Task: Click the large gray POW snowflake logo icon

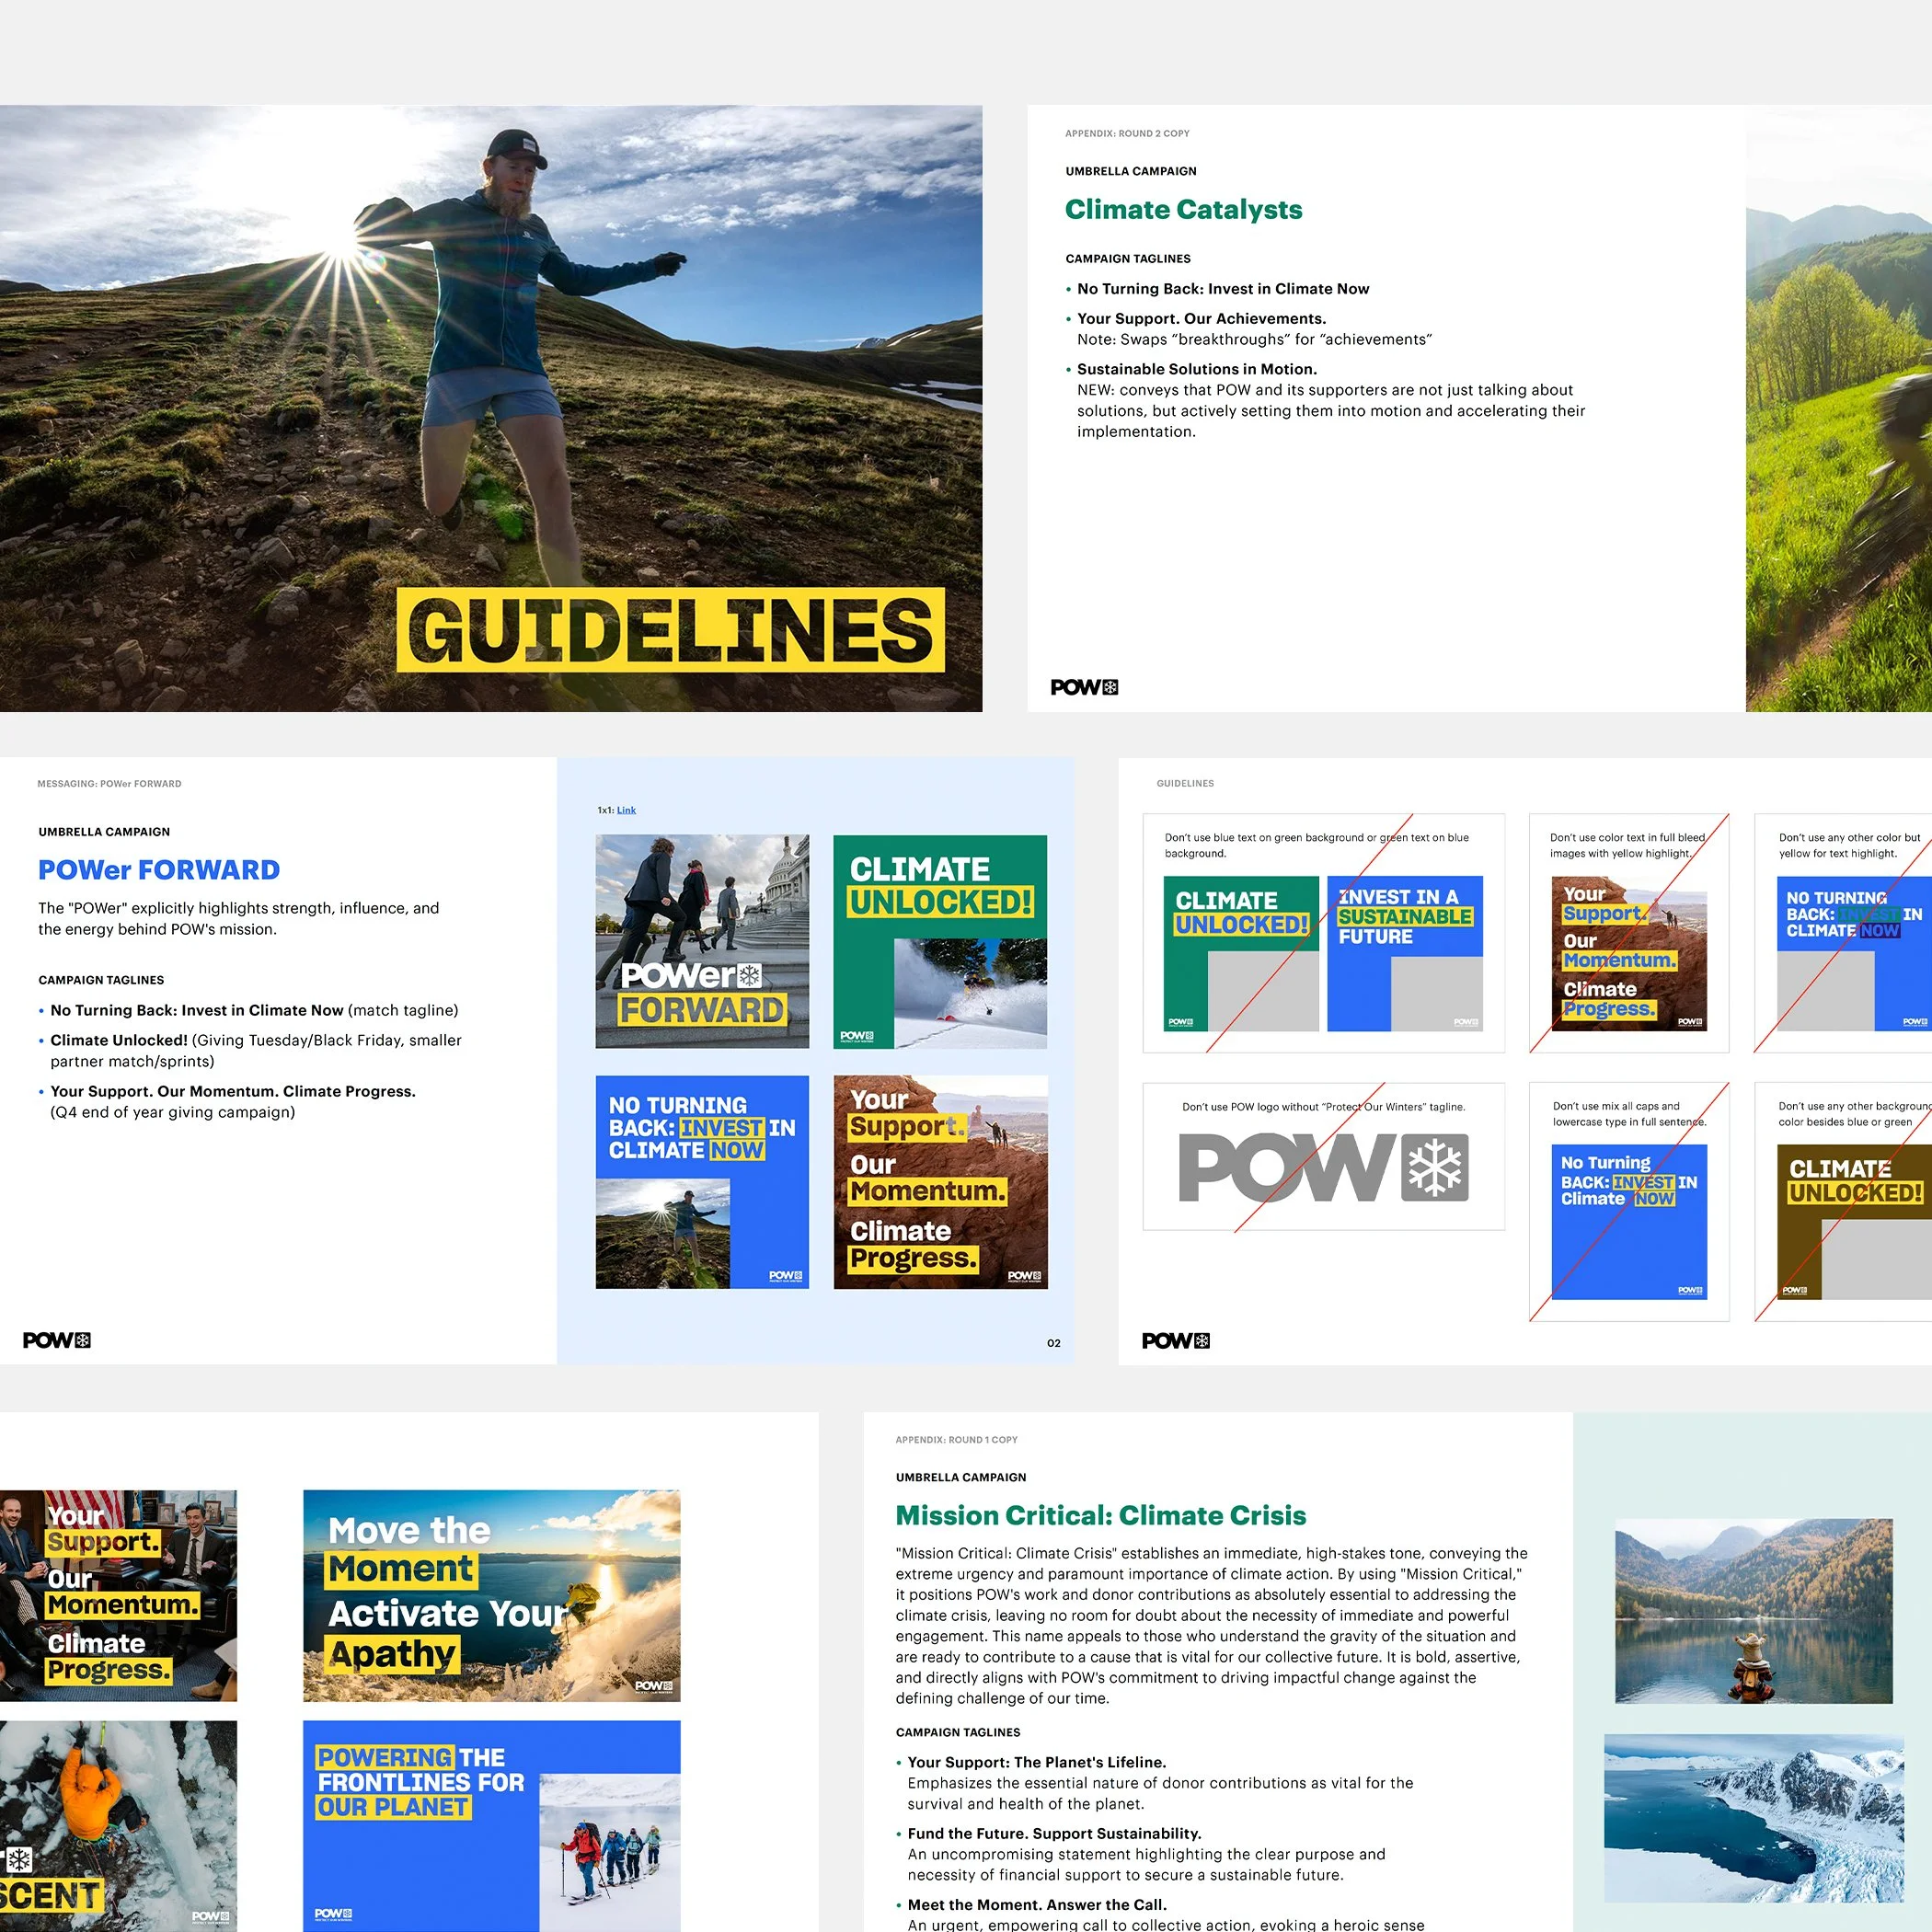Action: click(x=1435, y=1167)
